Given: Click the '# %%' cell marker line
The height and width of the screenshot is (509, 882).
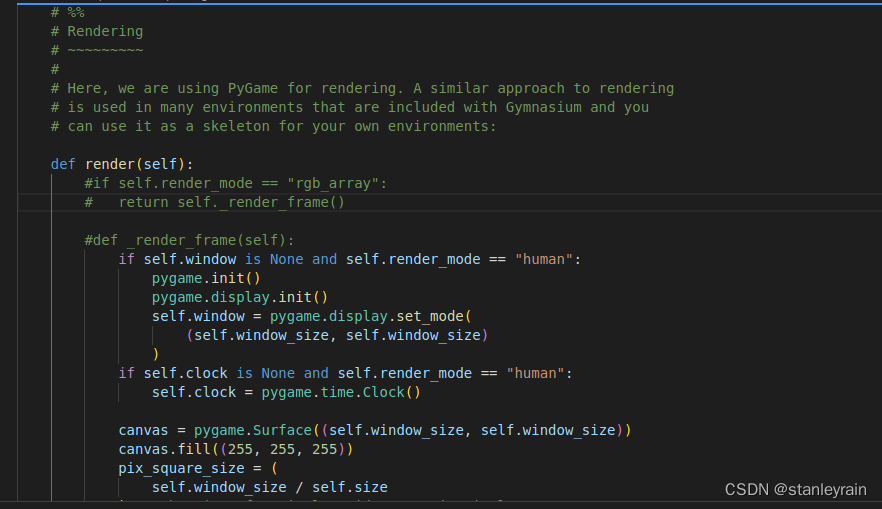Looking at the screenshot, I should (68, 12).
